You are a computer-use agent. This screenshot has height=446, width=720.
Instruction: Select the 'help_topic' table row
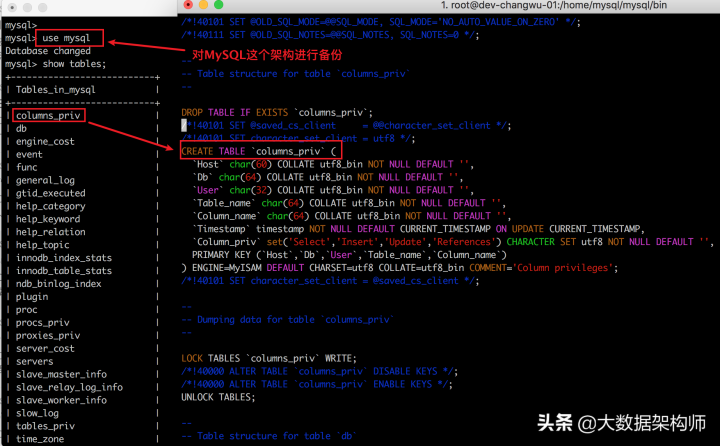pos(43,245)
